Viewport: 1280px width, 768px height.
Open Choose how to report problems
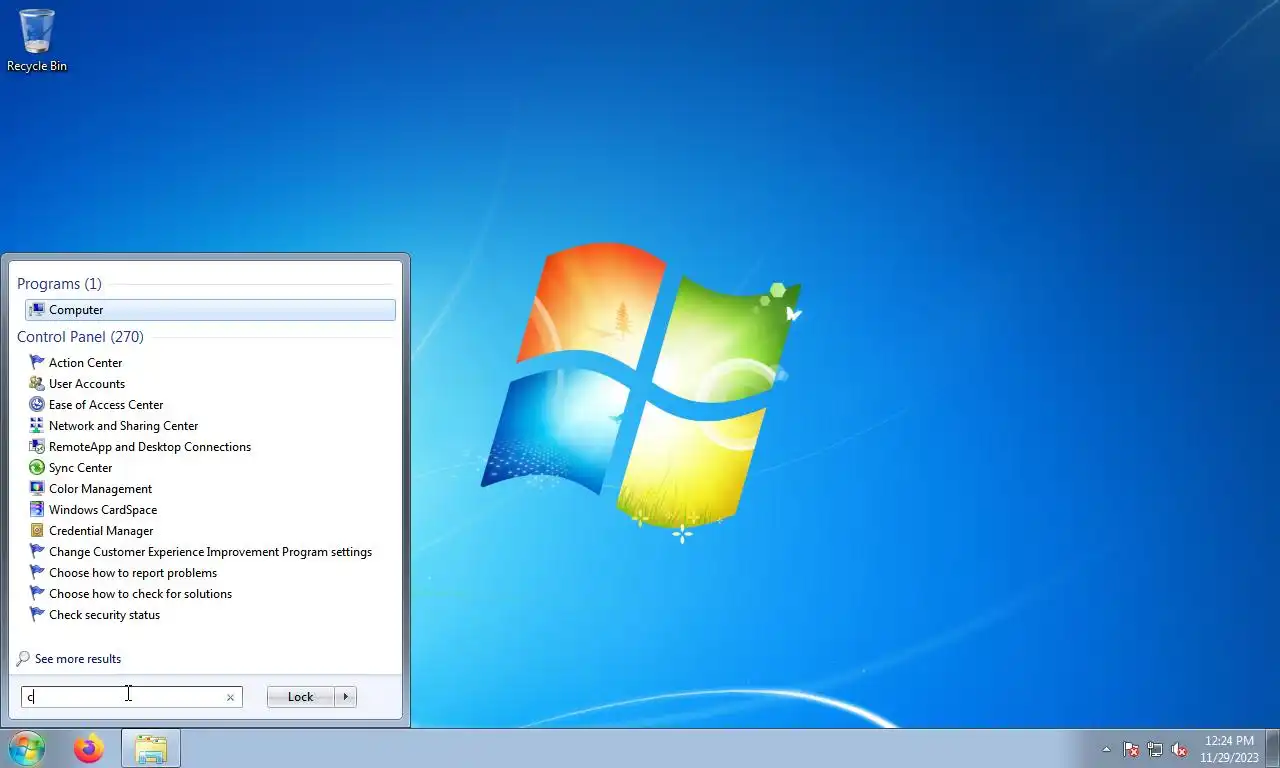(133, 573)
